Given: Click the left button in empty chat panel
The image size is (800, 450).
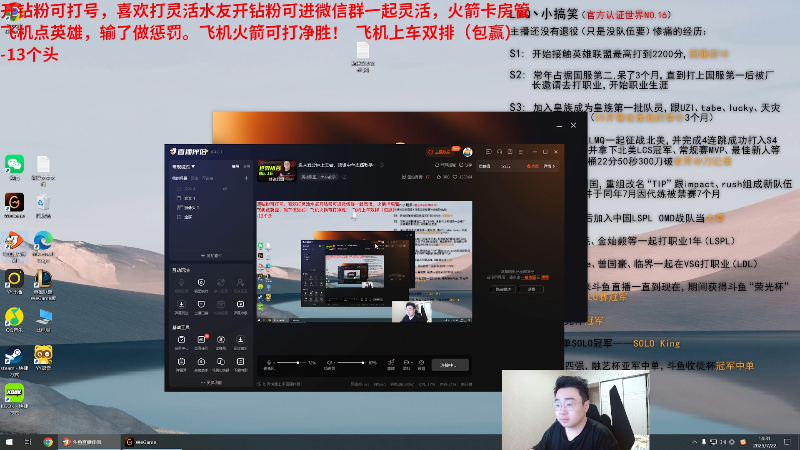Looking at the screenshot, I should click(x=503, y=289).
